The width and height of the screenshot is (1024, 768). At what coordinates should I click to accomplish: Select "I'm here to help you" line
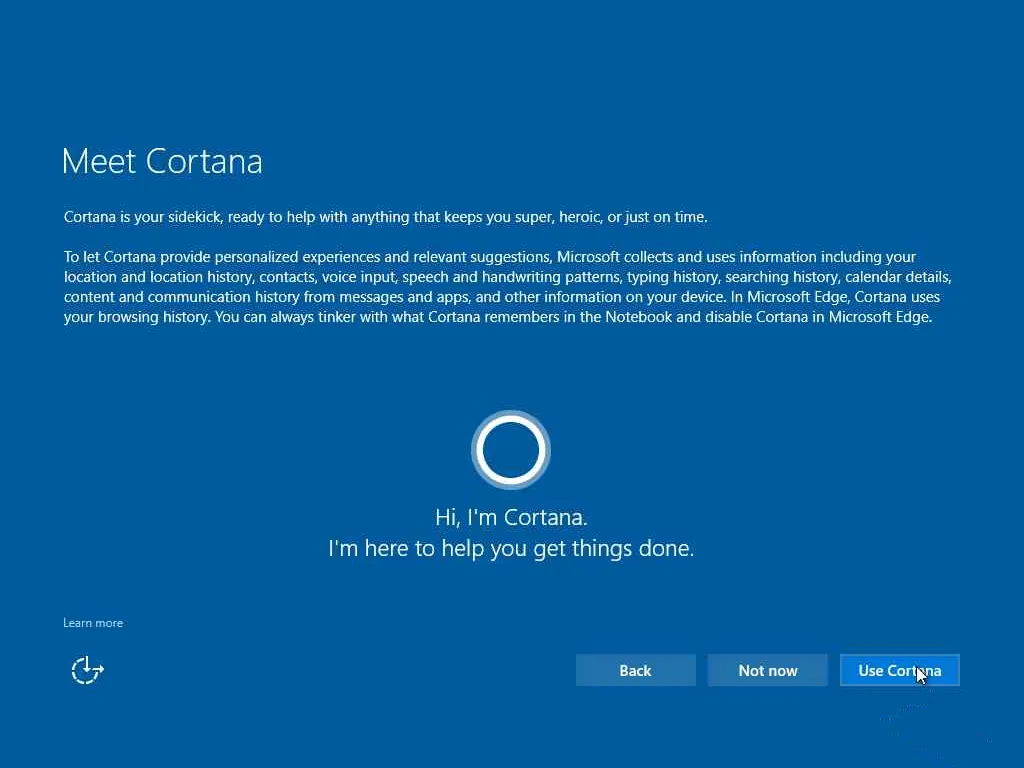511,548
